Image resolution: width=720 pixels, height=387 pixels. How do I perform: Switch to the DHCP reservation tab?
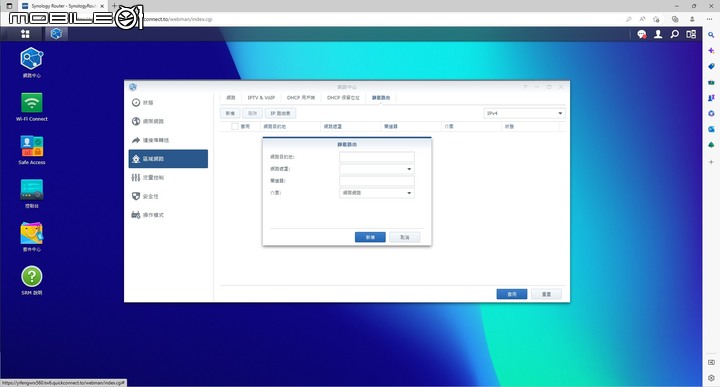pyautogui.click(x=343, y=97)
